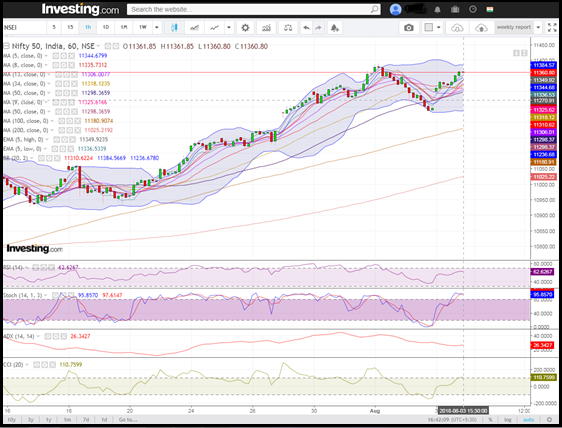Click the NSEI symbol input box

tap(24, 28)
